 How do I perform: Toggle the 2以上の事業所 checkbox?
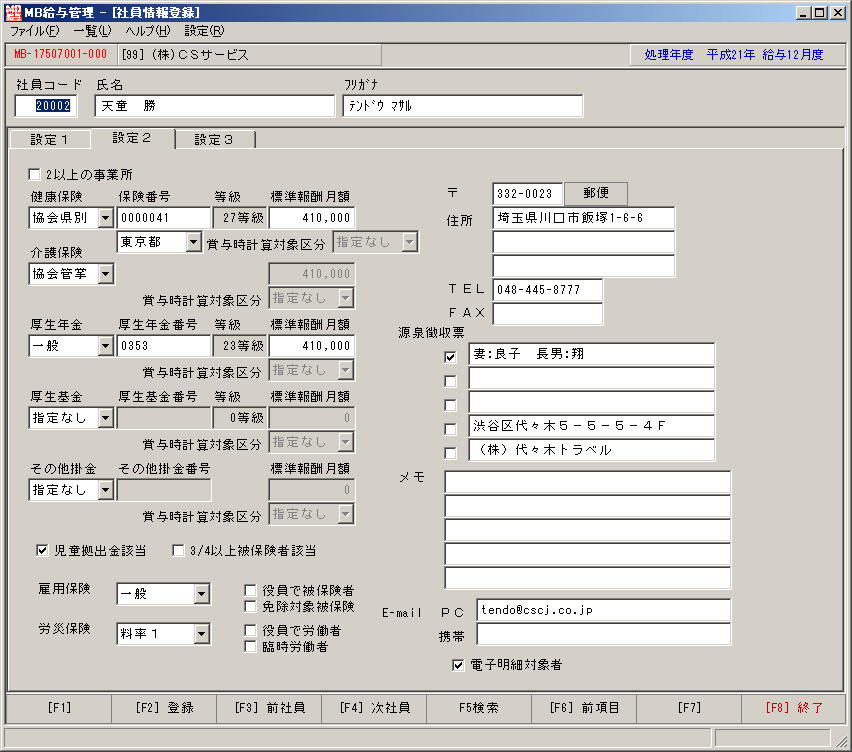(34, 174)
